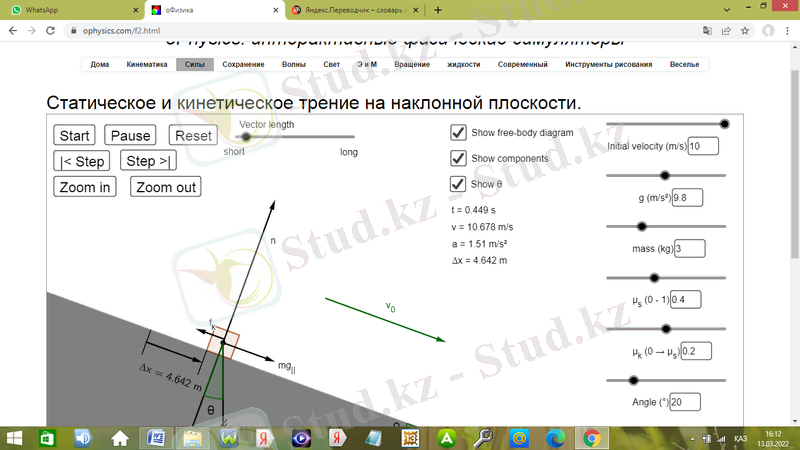Viewport: 800px width, 450px height.
Task: Pause the simulation
Action: click(130, 136)
